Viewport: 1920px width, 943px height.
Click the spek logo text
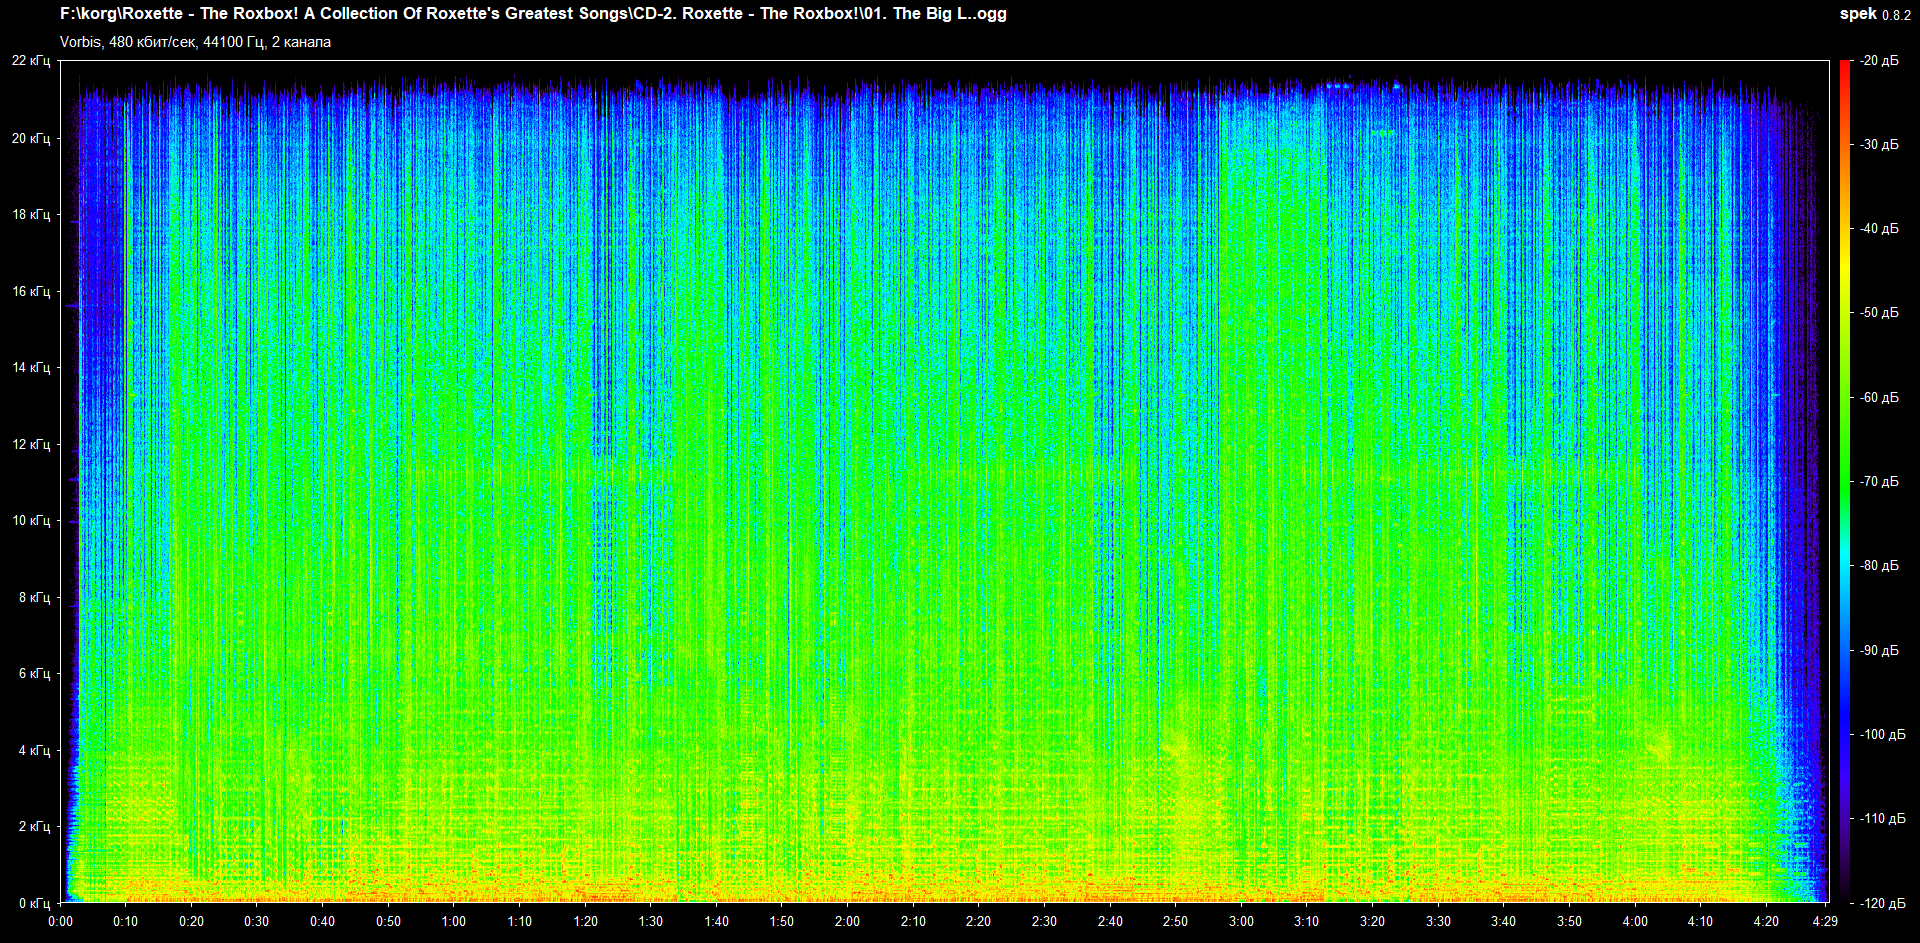pos(1857,14)
